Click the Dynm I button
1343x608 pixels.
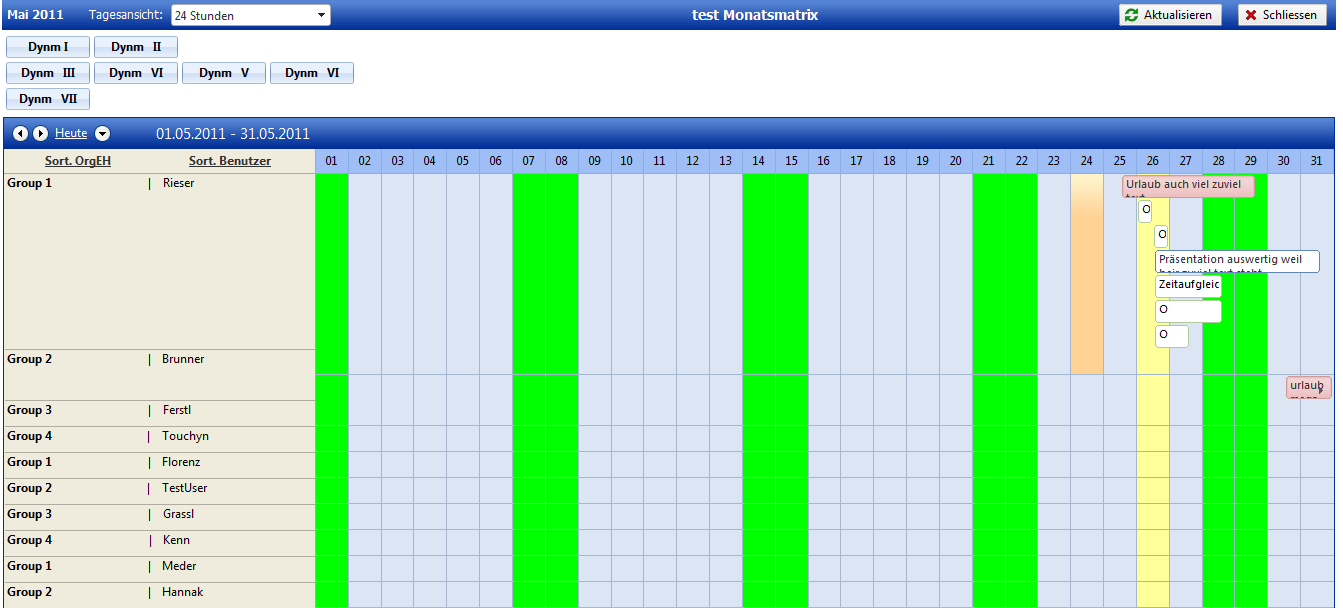pyautogui.click(x=48, y=47)
